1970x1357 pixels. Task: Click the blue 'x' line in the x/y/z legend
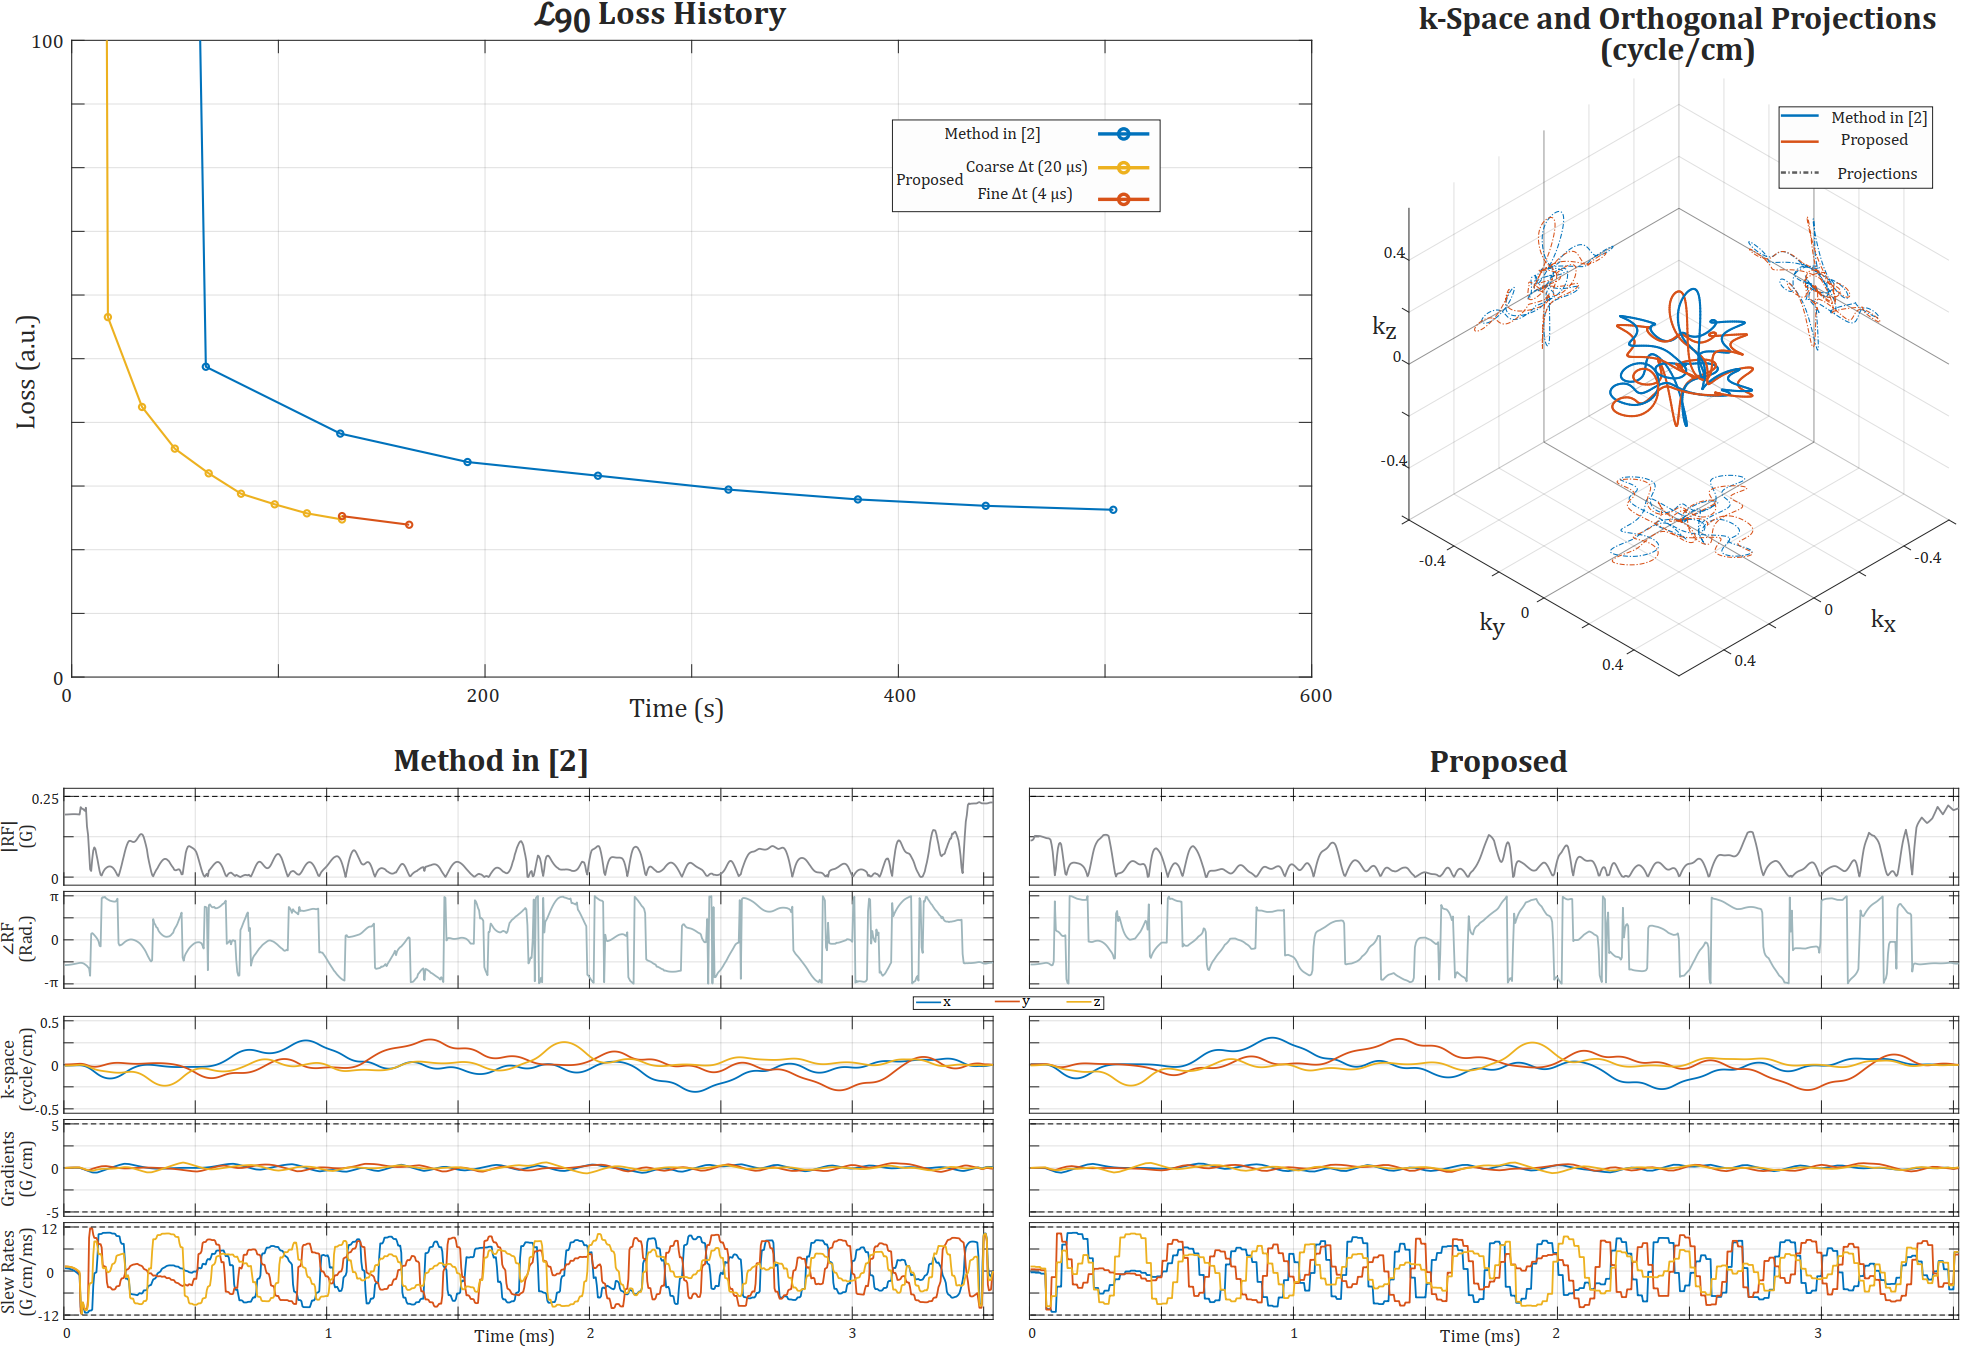coord(929,1002)
